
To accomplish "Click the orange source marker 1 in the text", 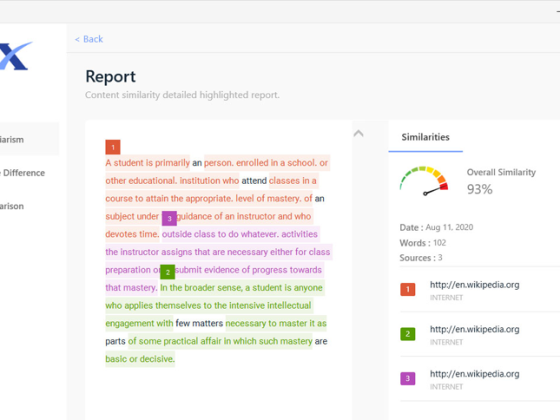I will coord(113,147).
